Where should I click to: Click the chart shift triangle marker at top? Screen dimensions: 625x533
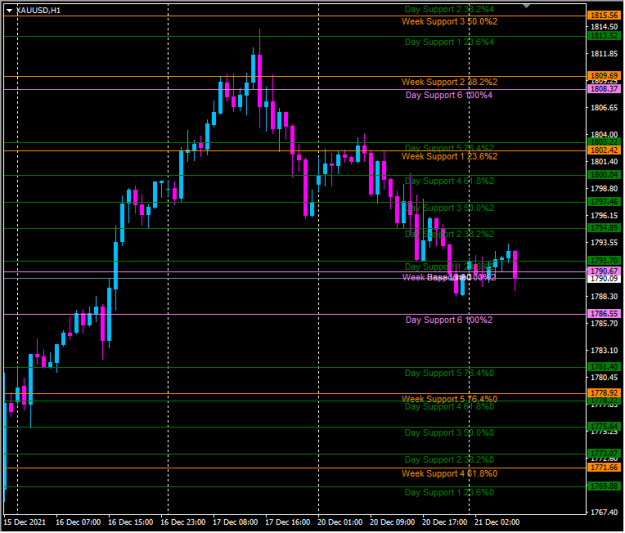coord(527,6)
